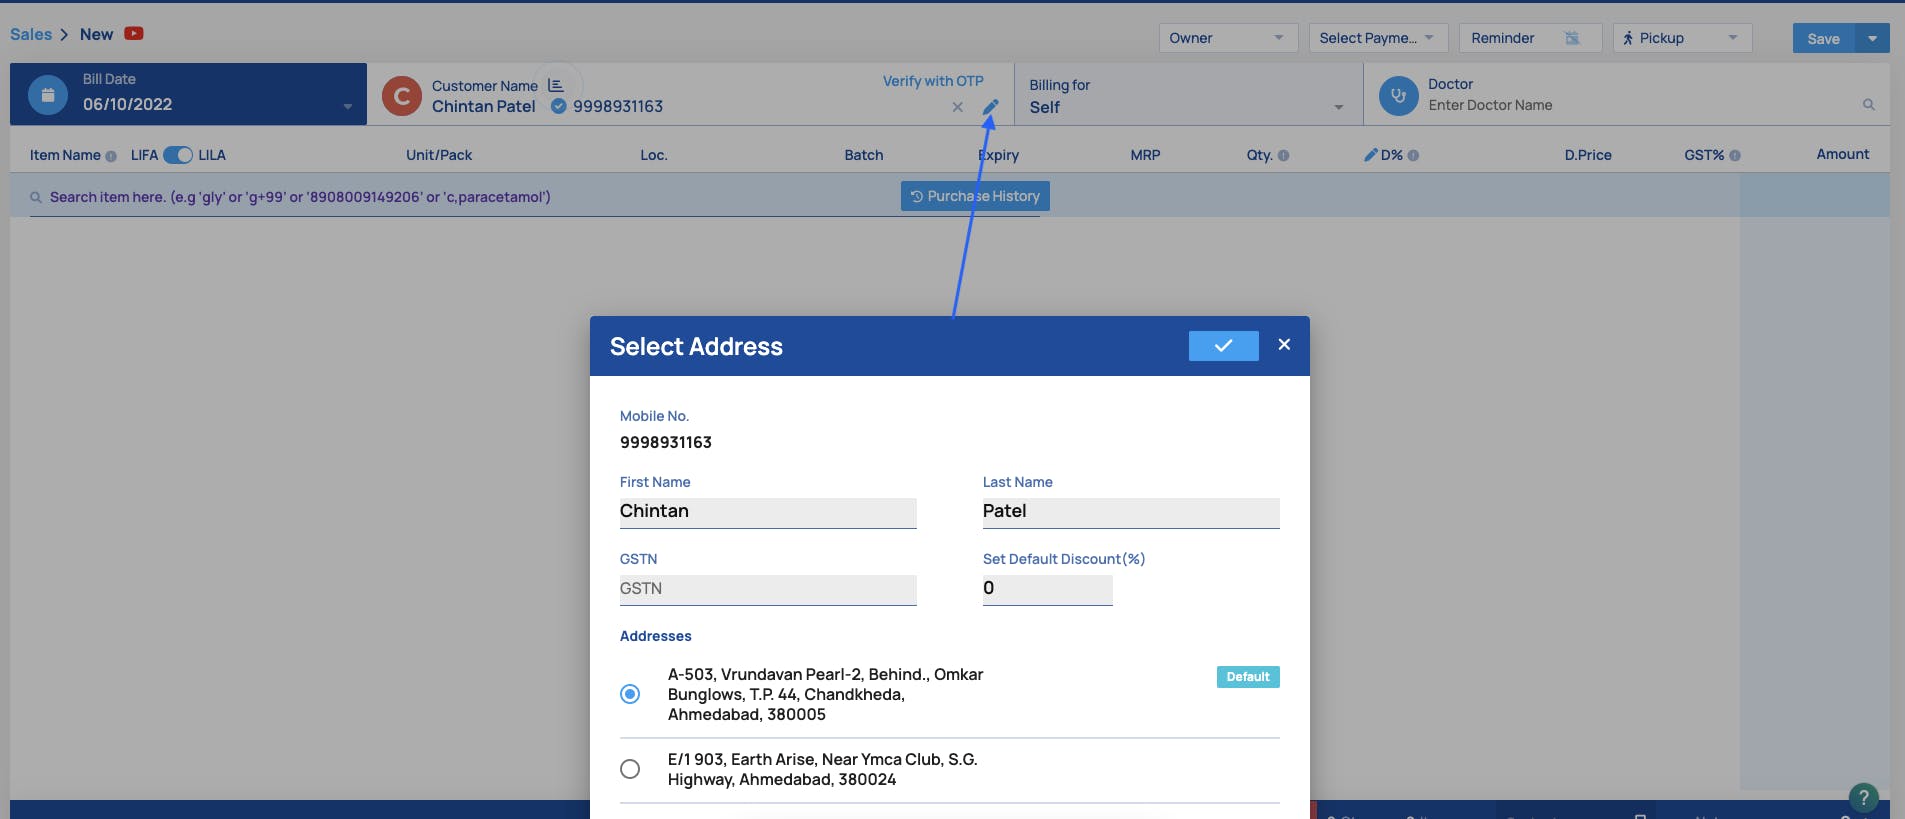
Task: Click the Addresses section label
Action: click(x=656, y=636)
